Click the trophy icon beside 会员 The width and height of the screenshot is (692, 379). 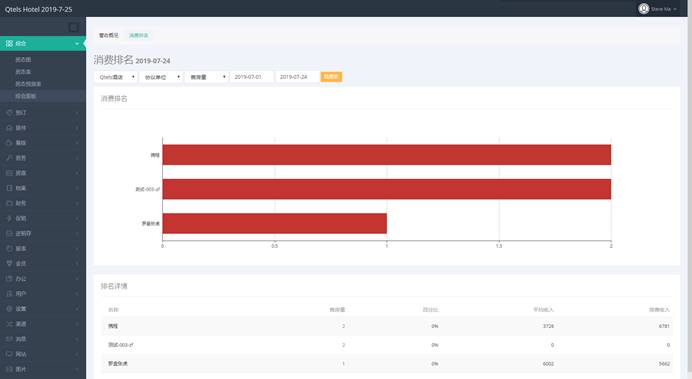coord(9,263)
